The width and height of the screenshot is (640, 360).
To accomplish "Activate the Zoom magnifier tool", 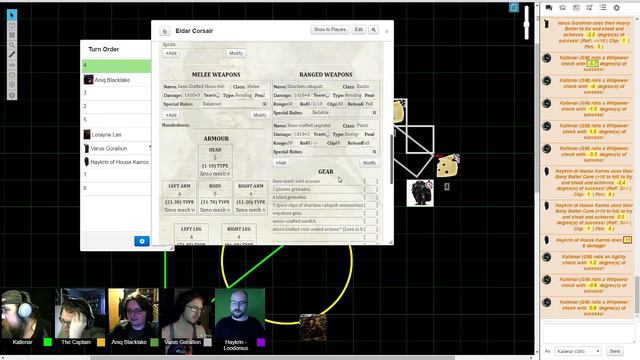I will point(12,45).
